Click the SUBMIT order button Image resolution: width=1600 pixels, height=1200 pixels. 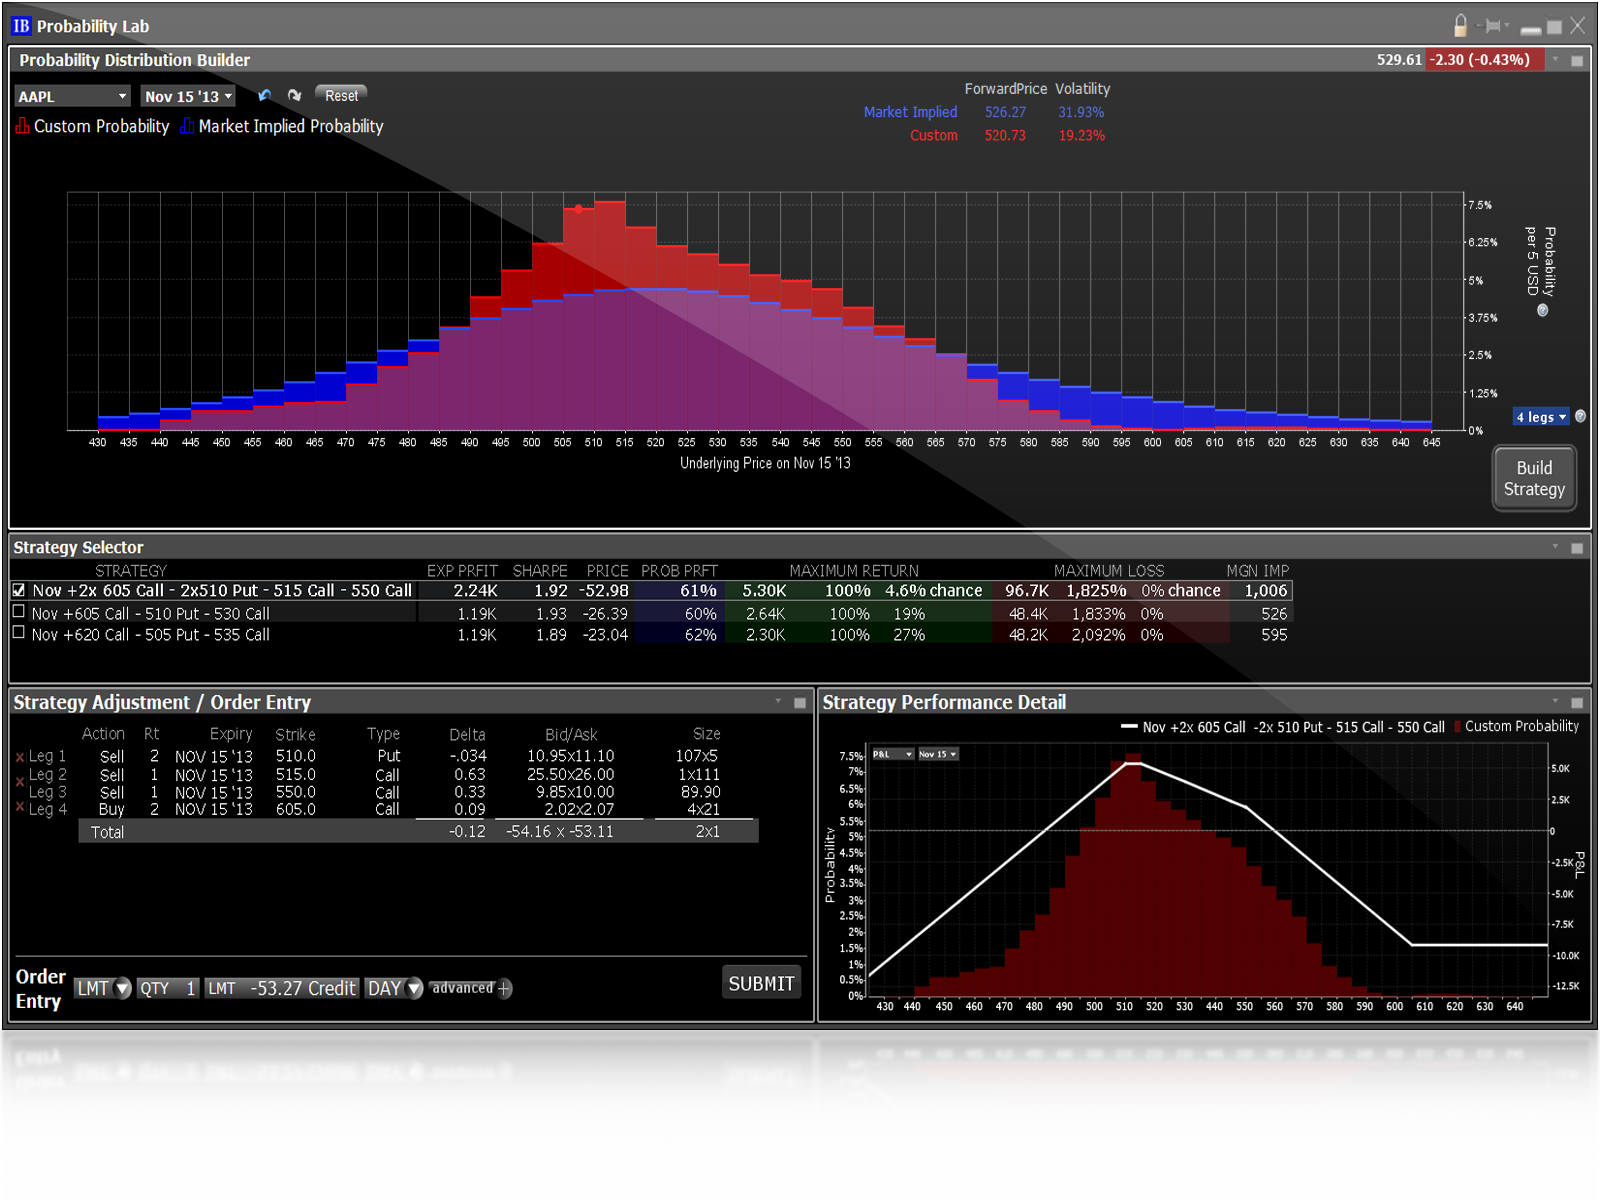click(x=761, y=984)
